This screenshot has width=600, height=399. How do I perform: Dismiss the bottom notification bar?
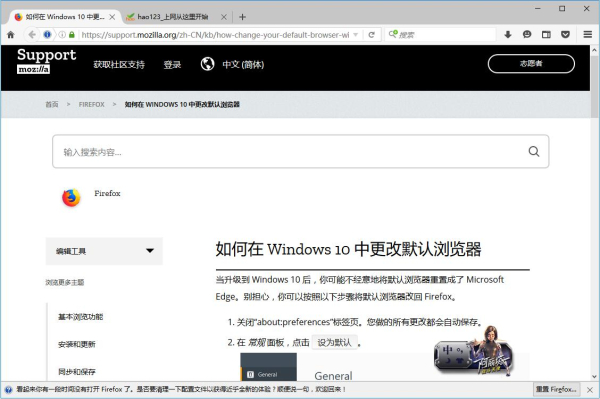[x=590, y=389]
